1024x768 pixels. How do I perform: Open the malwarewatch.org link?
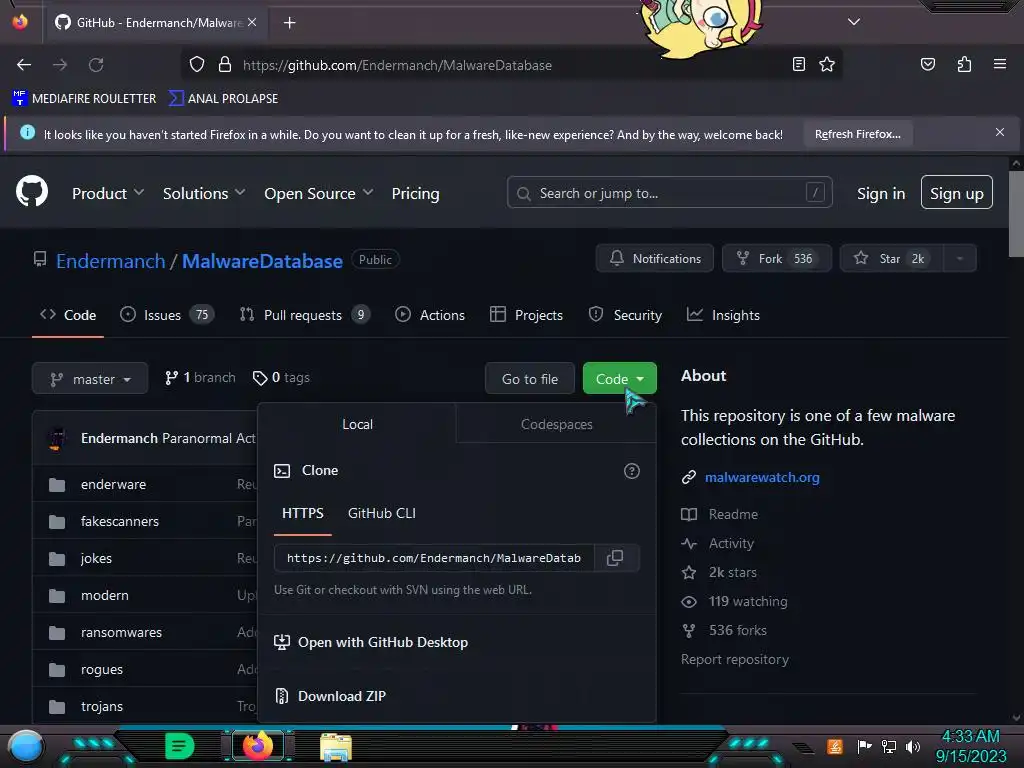coord(761,477)
